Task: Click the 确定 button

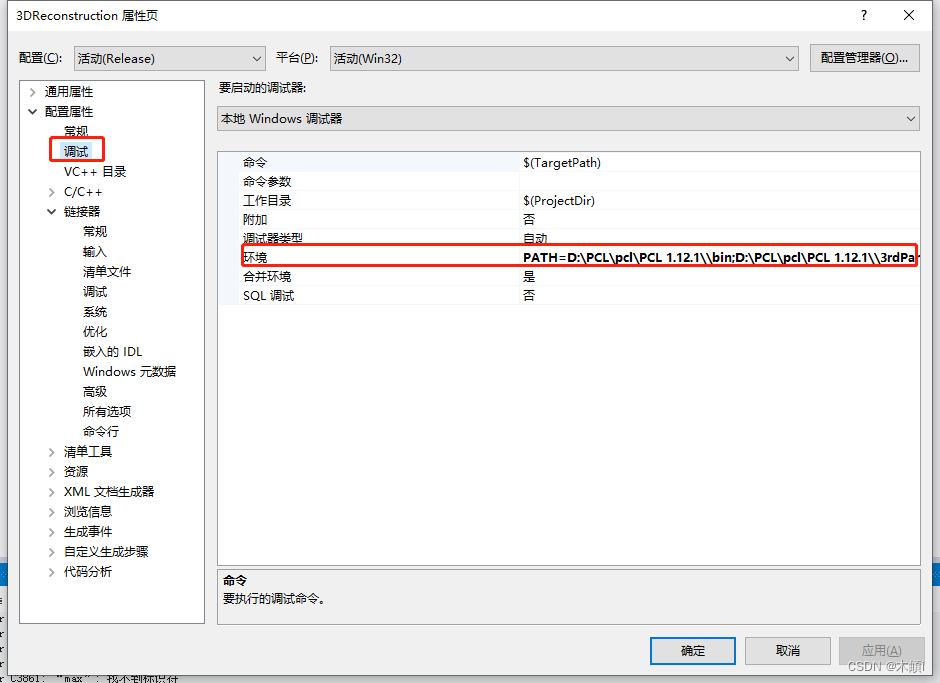Action: click(x=692, y=651)
